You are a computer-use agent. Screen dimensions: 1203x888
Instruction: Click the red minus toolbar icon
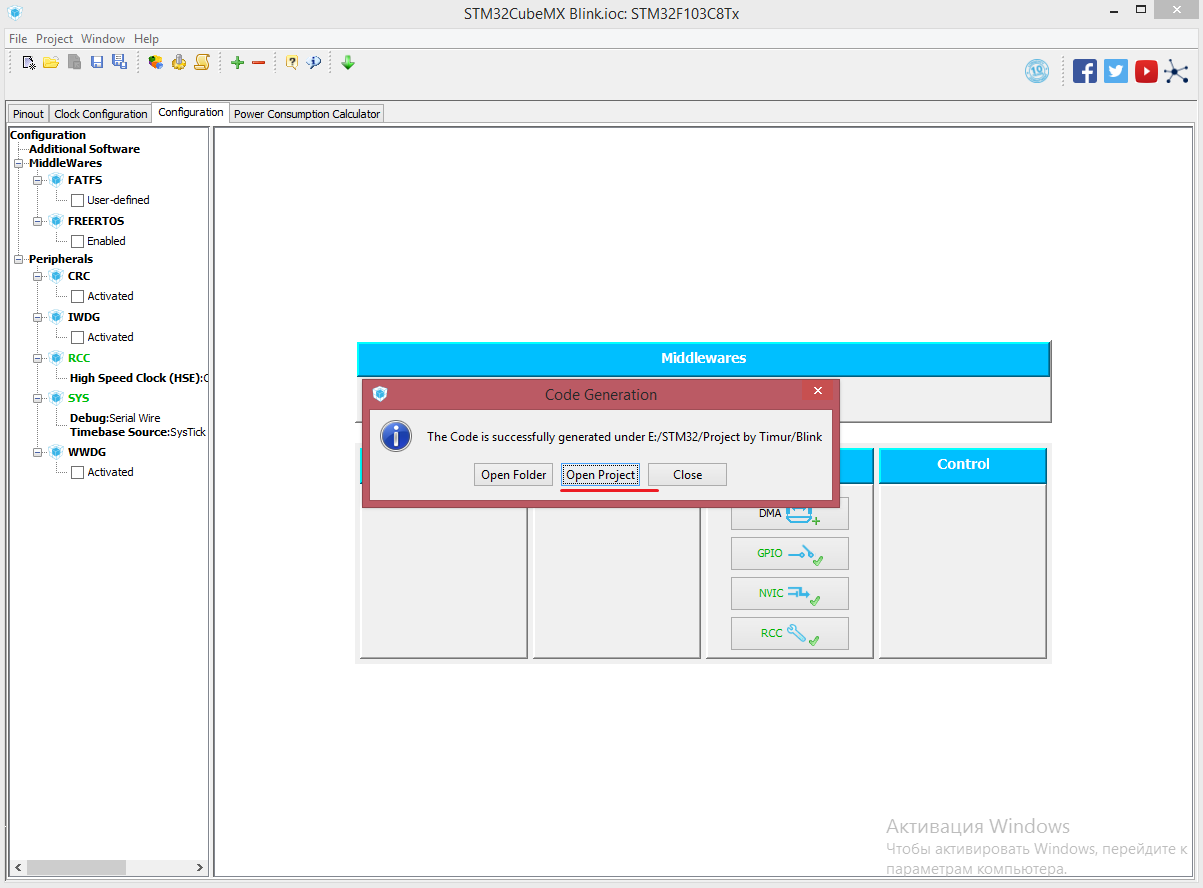click(258, 63)
